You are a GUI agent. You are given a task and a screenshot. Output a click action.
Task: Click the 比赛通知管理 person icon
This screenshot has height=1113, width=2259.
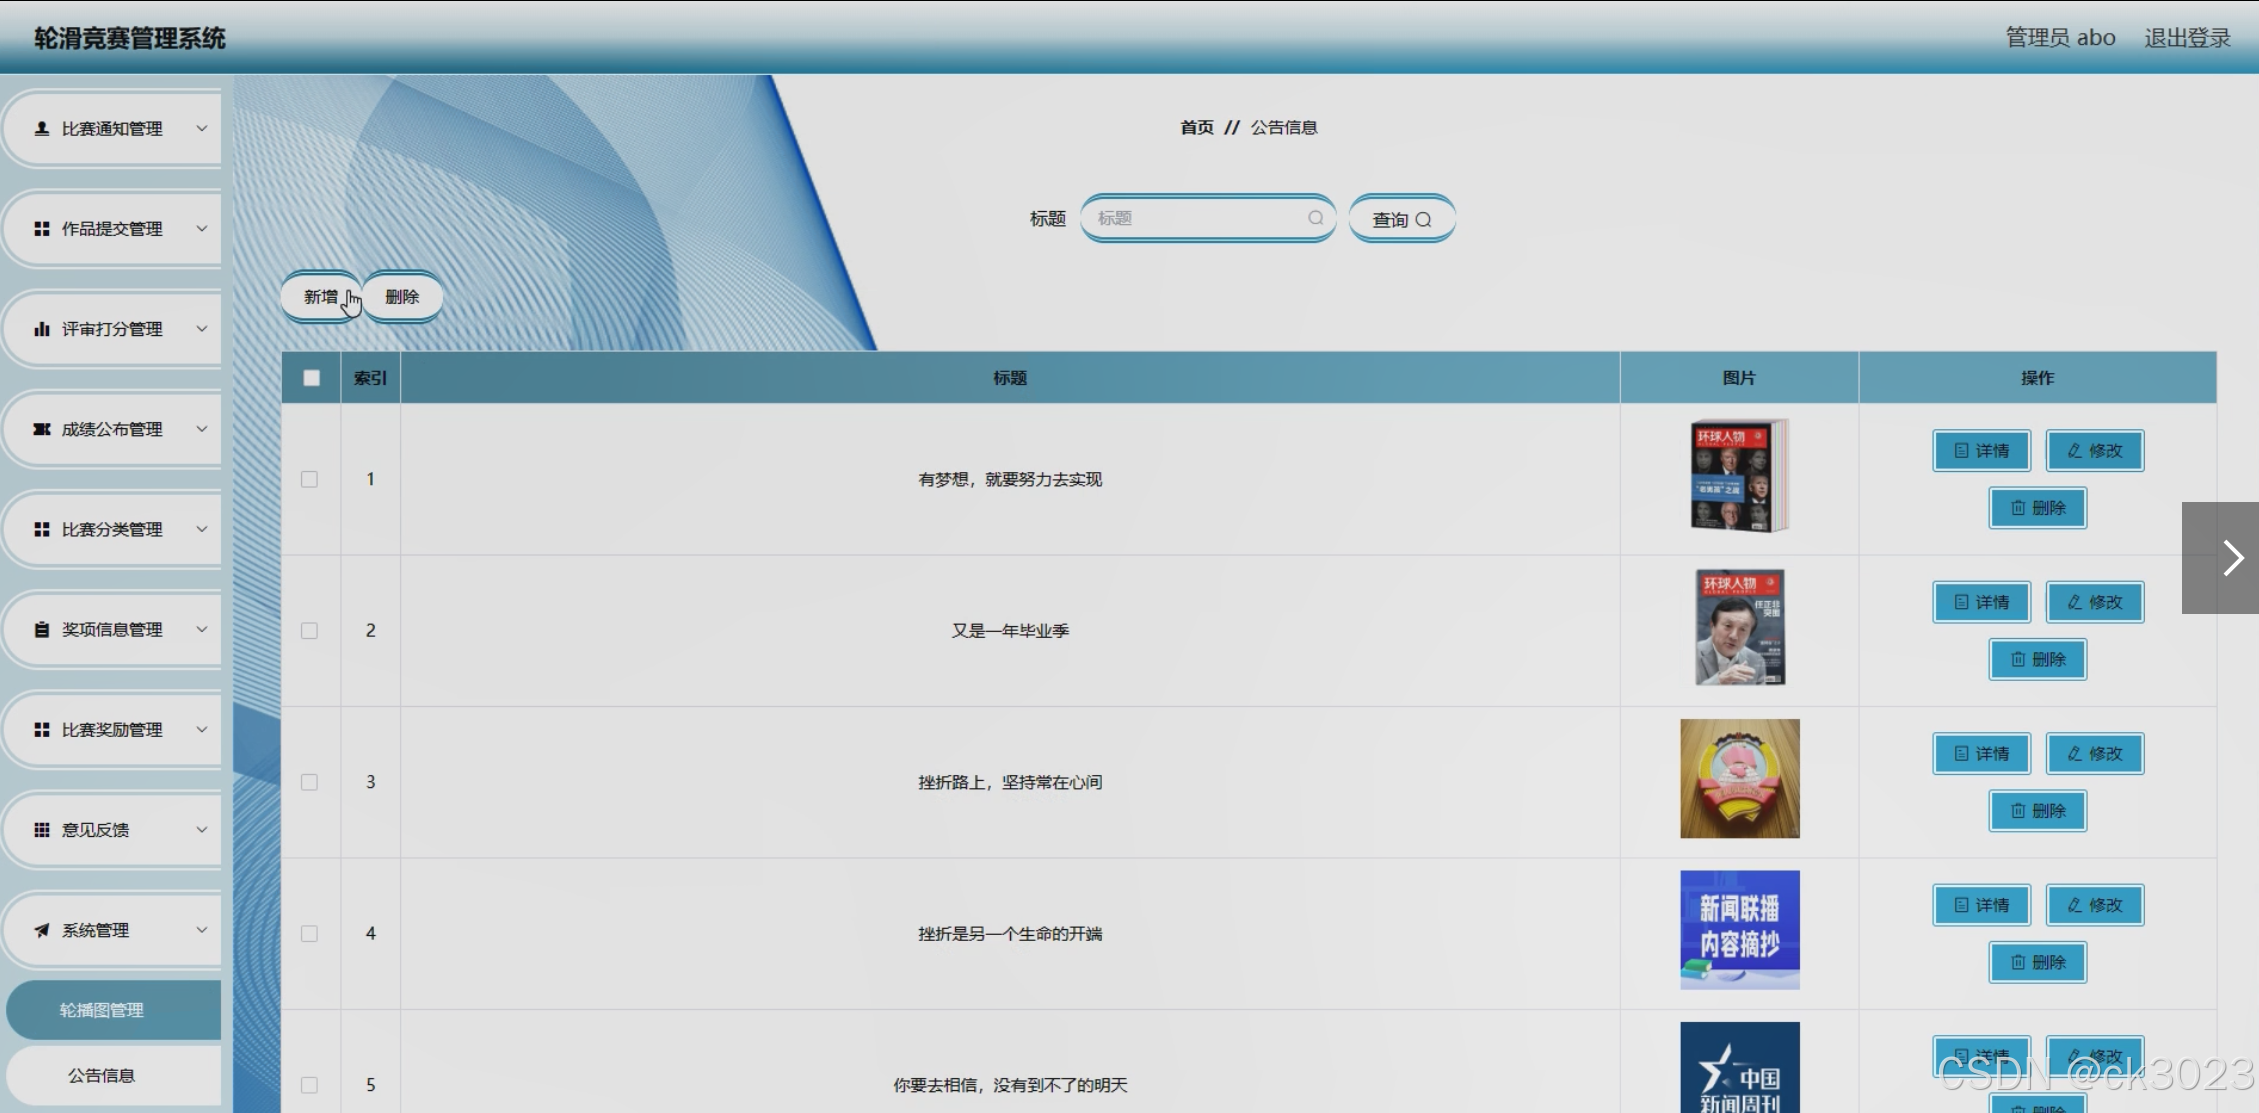(x=42, y=129)
